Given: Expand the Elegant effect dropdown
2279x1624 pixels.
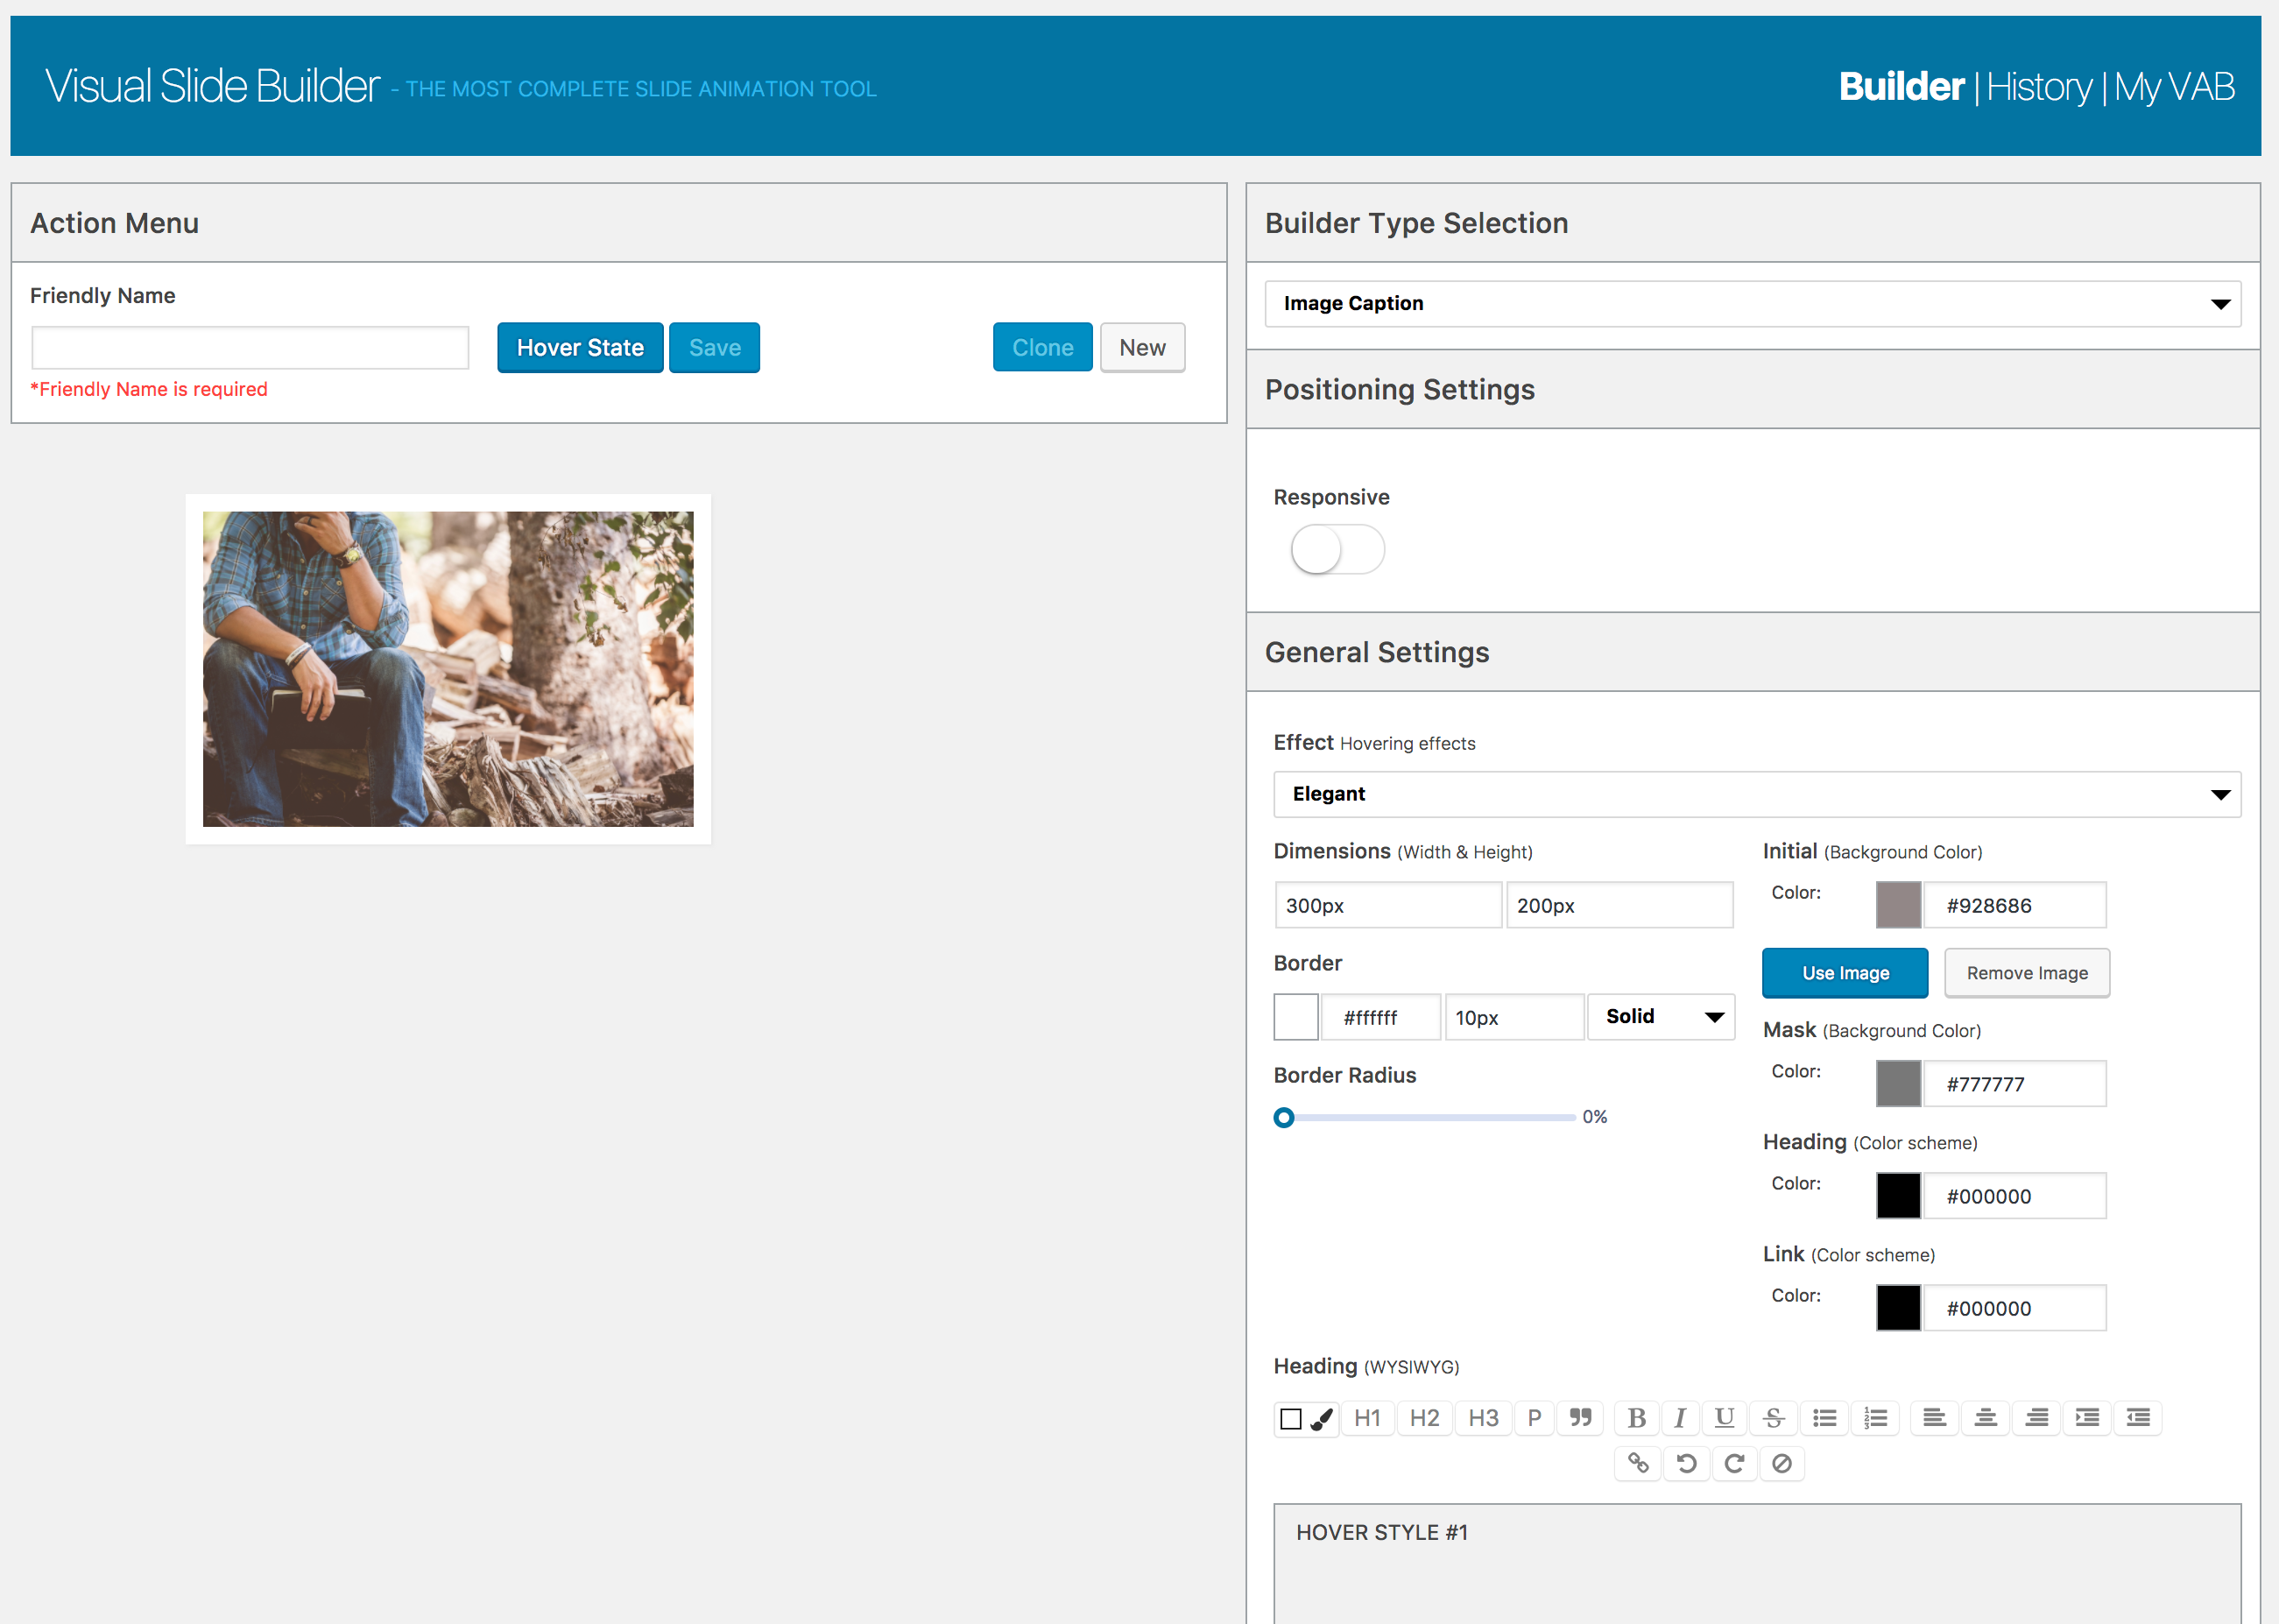Looking at the screenshot, I should 1756,794.
